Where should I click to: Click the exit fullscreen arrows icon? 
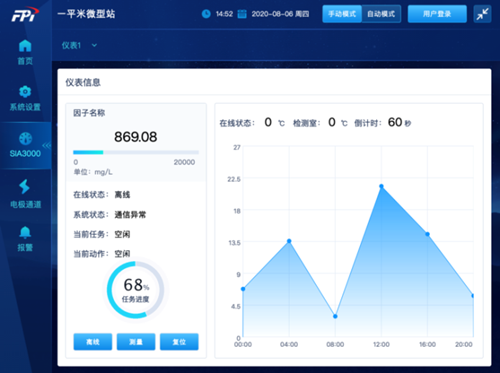(x=482, y=14)
